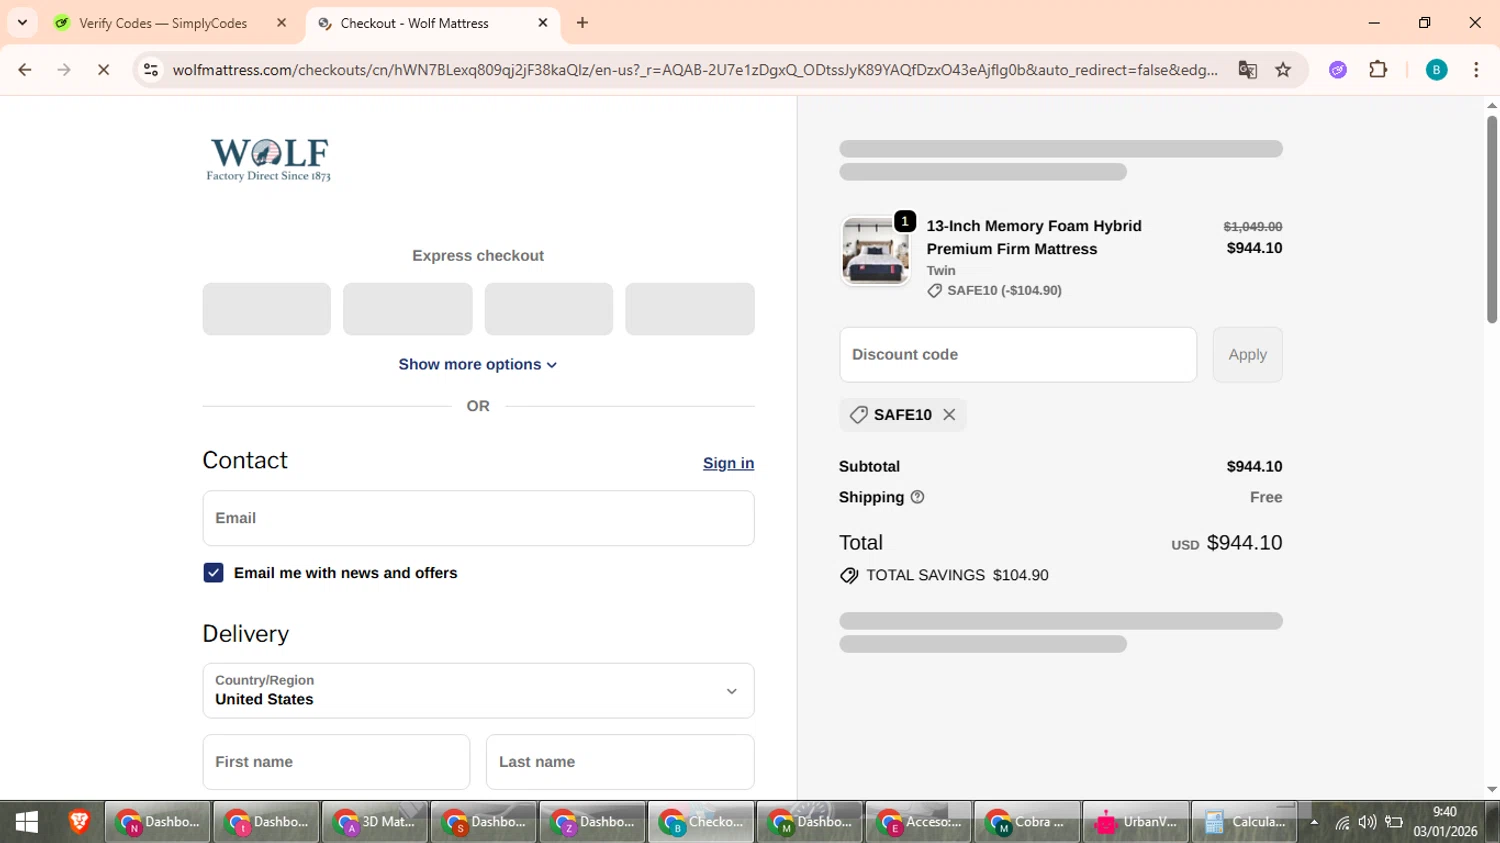Close the Verify Codes SimplyCodes tab

(282, 23)
